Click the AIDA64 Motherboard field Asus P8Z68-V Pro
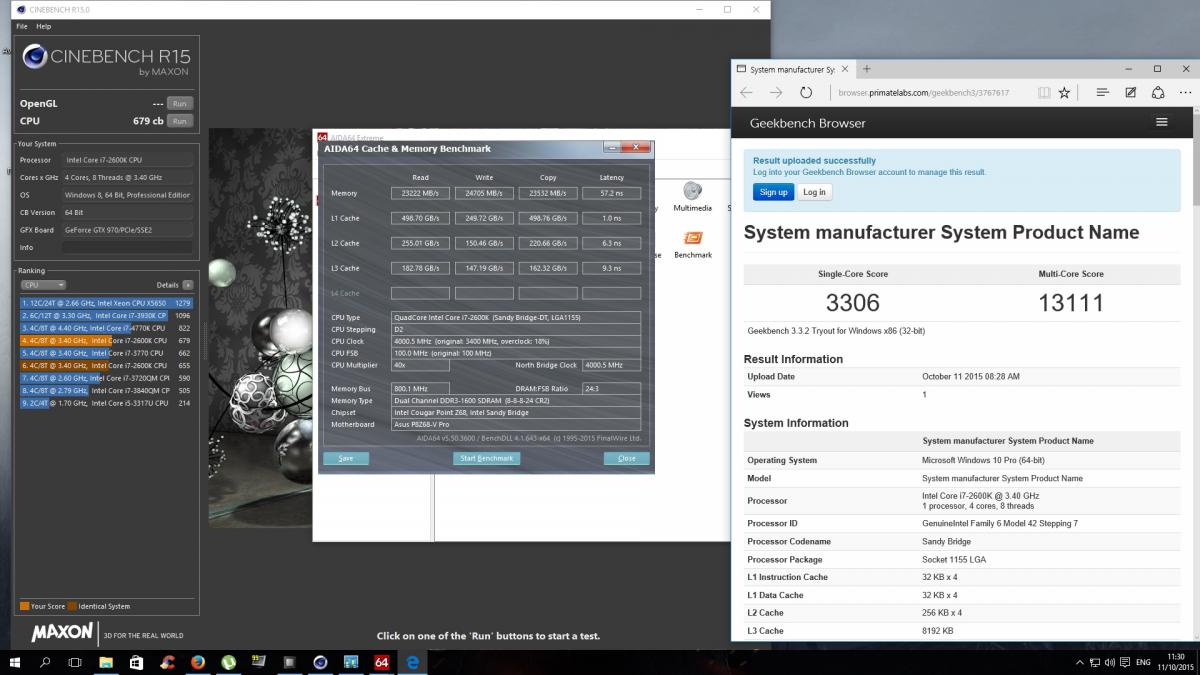Image resolution: width=1200 pixels, height=675 pixels. coord(516,424)
